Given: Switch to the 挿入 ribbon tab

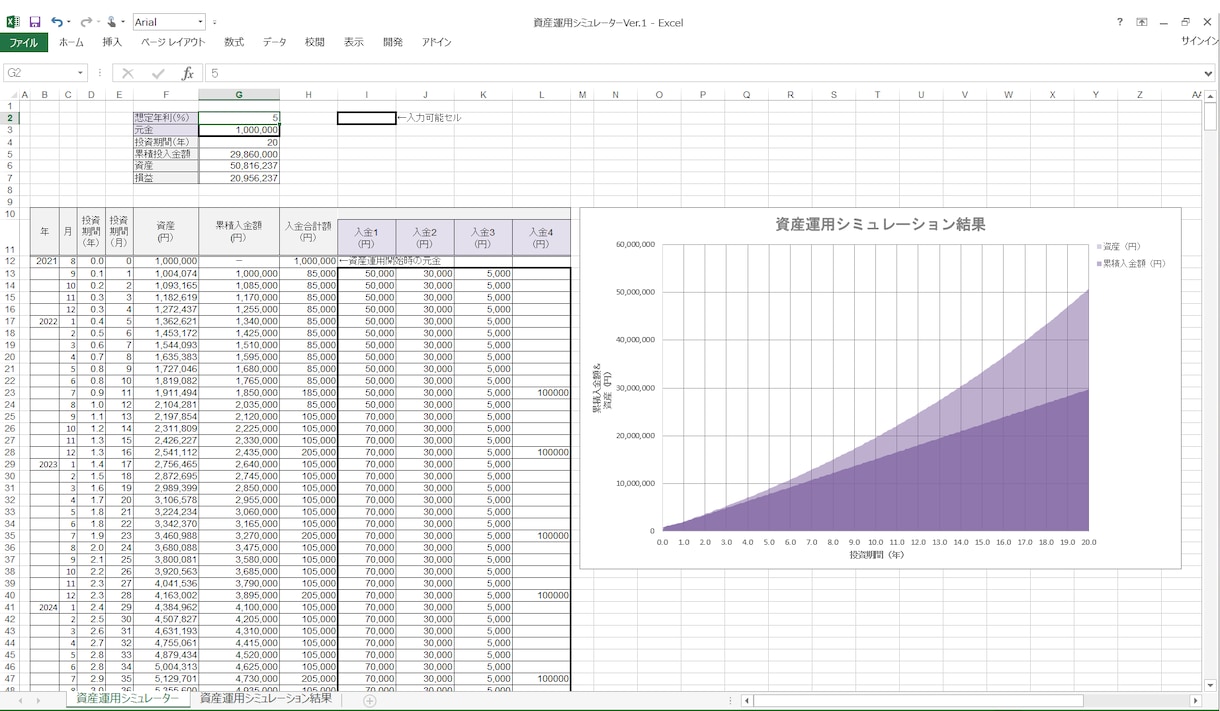Looking at the screenshot, I should [112, 43].
